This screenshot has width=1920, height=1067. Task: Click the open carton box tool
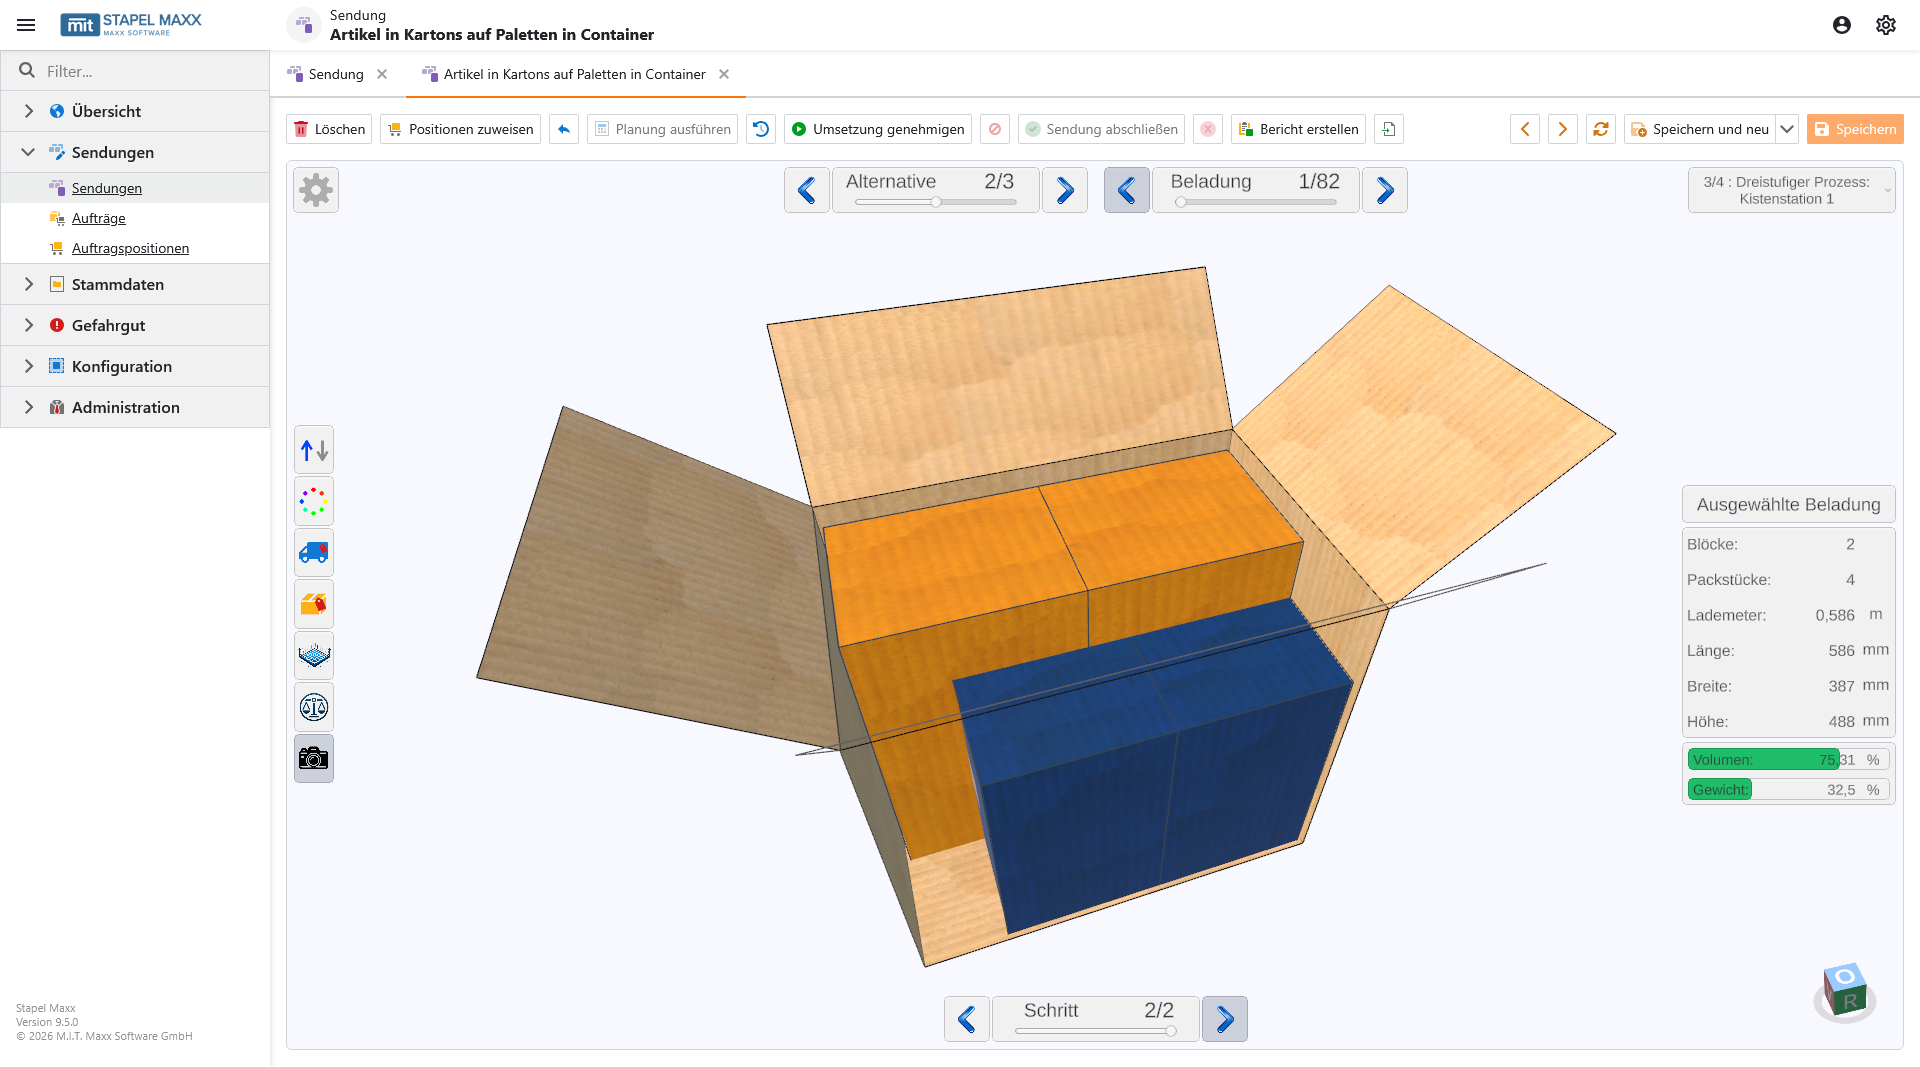click(x=314, y=604)
